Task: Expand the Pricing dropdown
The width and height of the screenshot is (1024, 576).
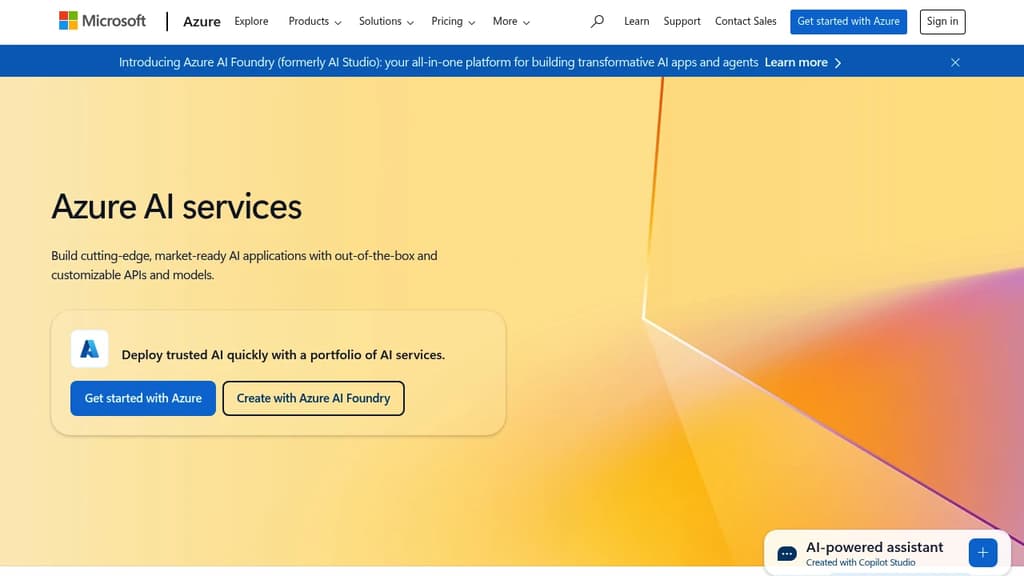Action: pos(453,22)
